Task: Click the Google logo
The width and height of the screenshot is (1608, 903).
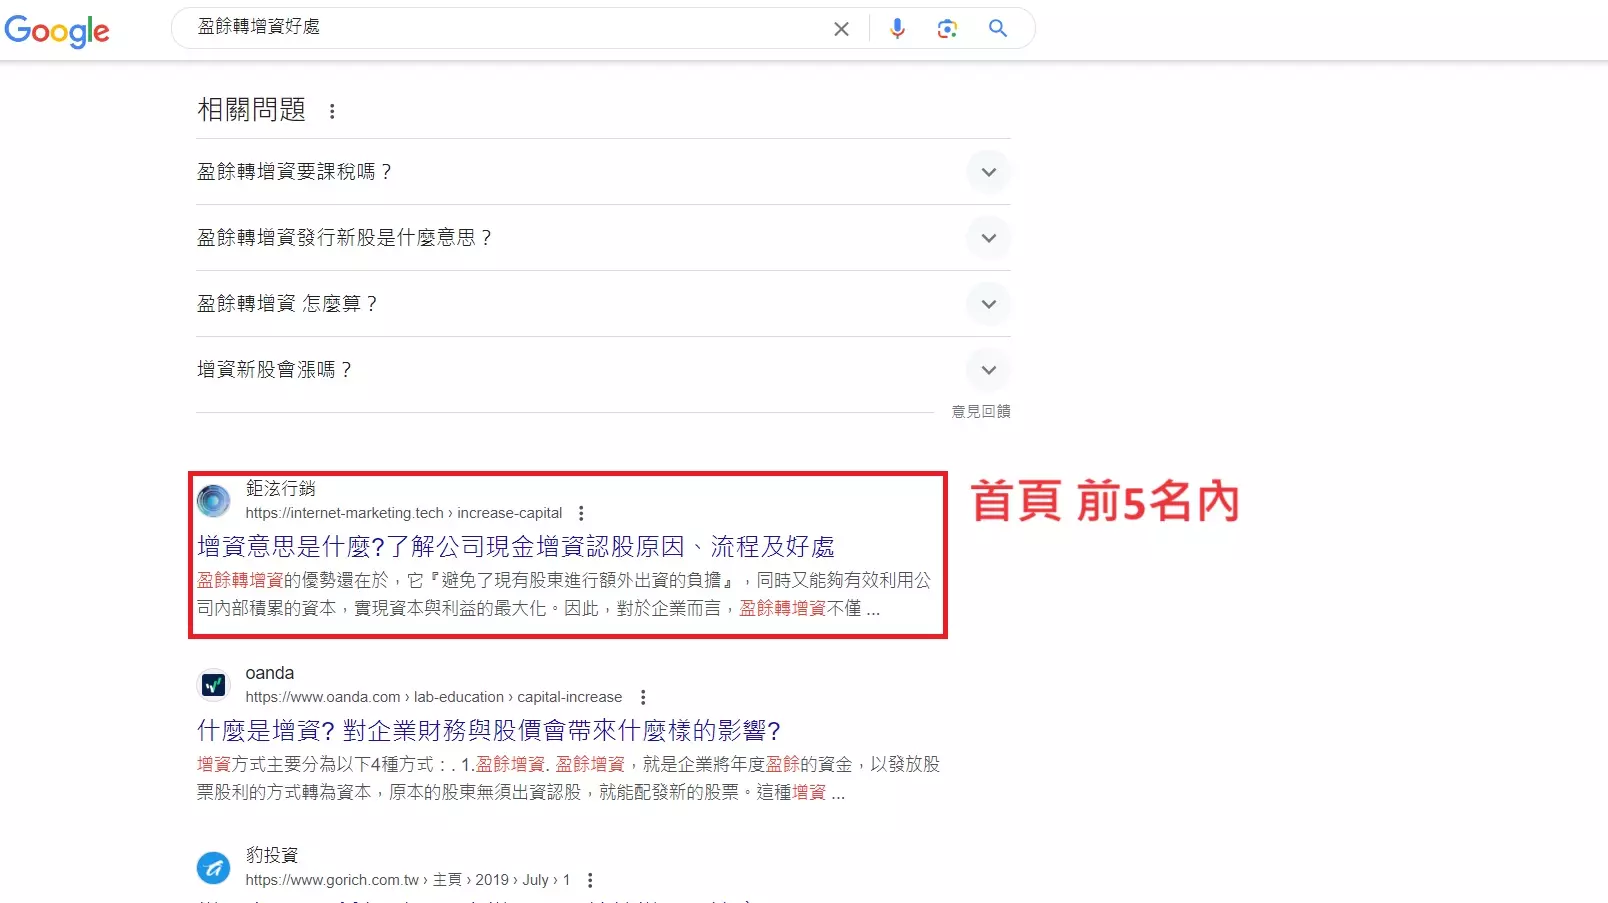Action: [57, 31]
